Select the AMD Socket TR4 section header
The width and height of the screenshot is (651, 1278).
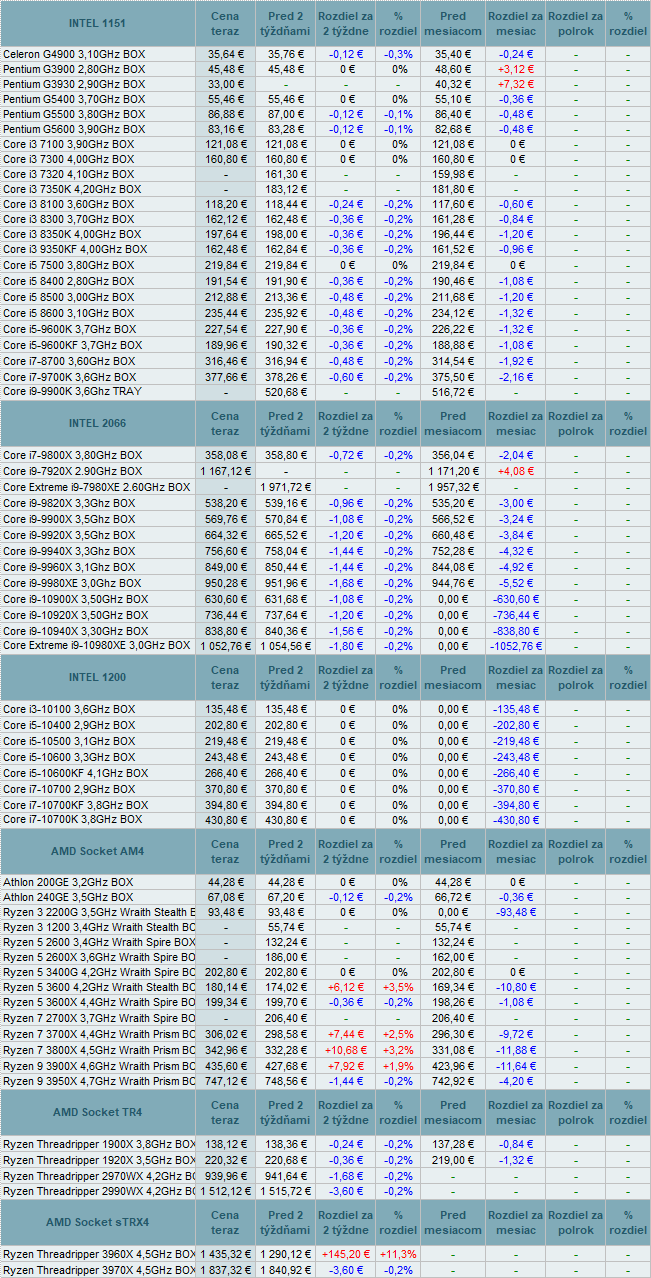point(98,1112)
